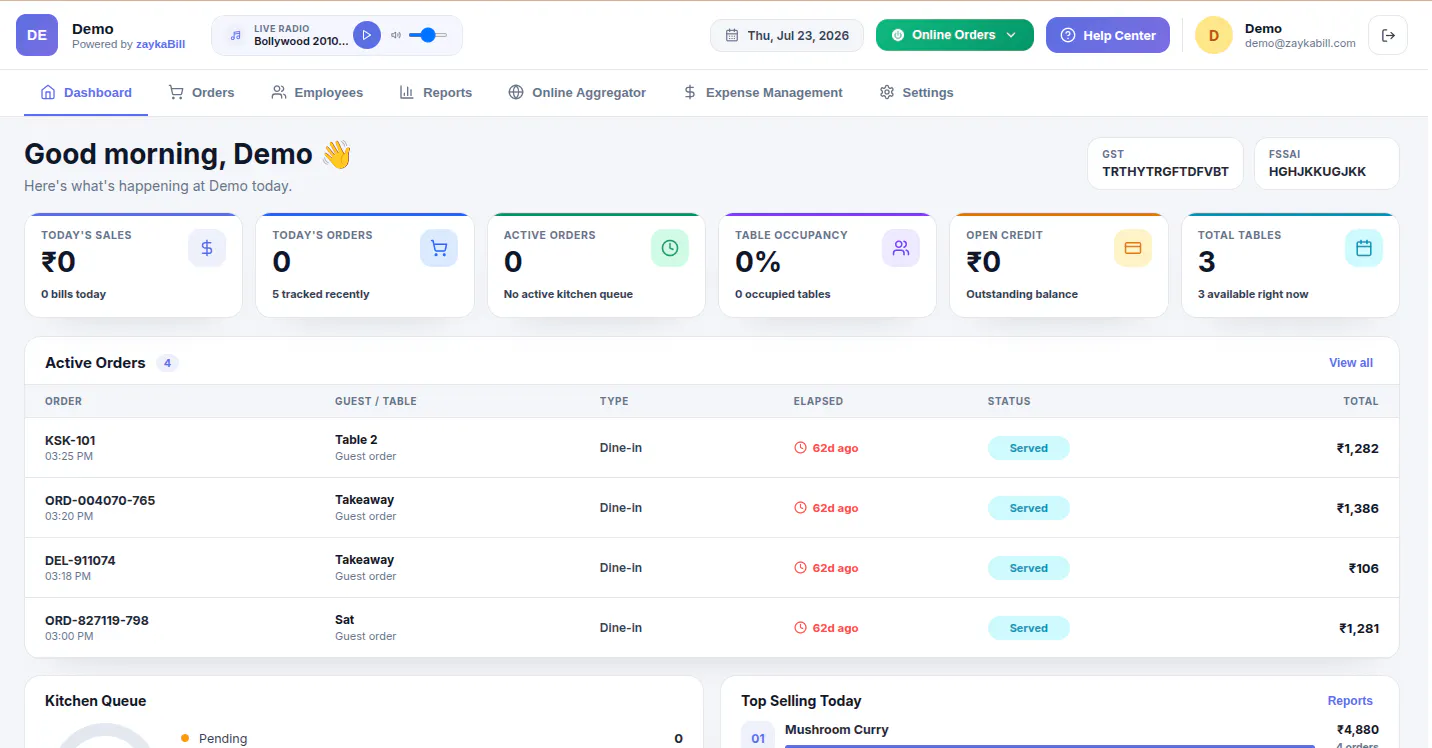This screenshot has height=748, width=1432.
Task: Play the Bollywood live radio
Action: [x=367, y=35]
